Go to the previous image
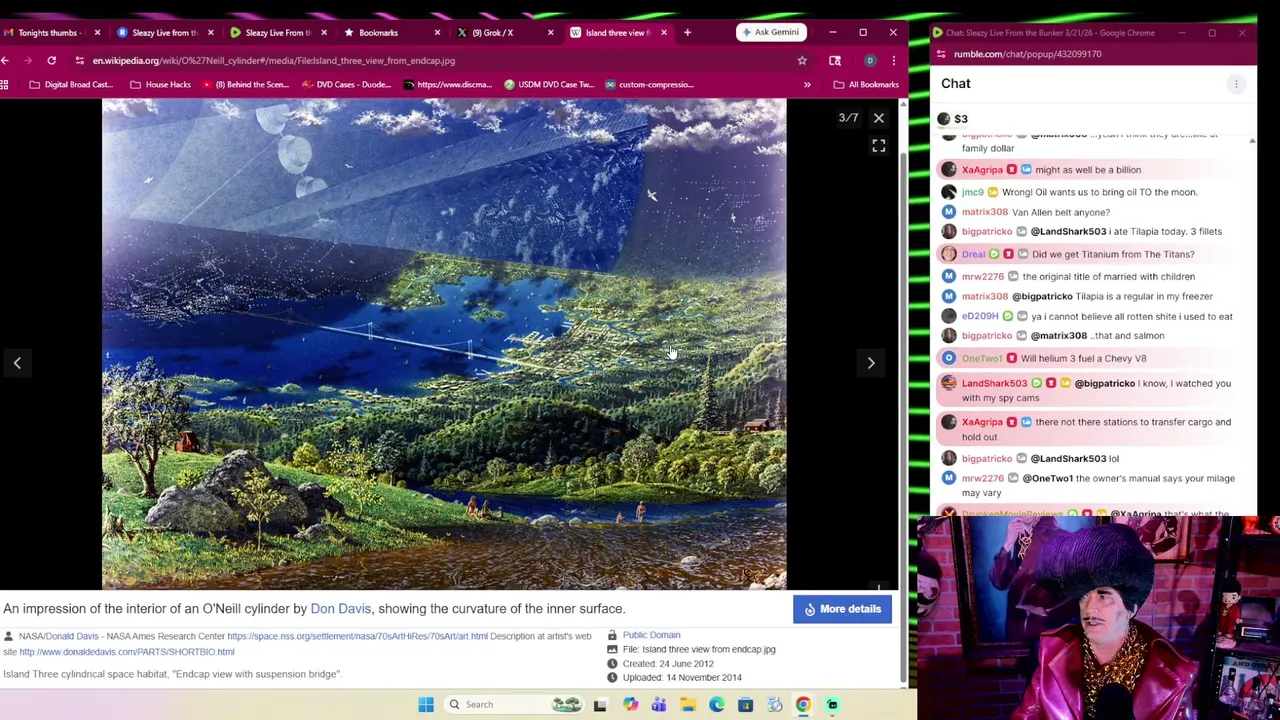Screen dimensions: 1280x720 click(17, 363)
